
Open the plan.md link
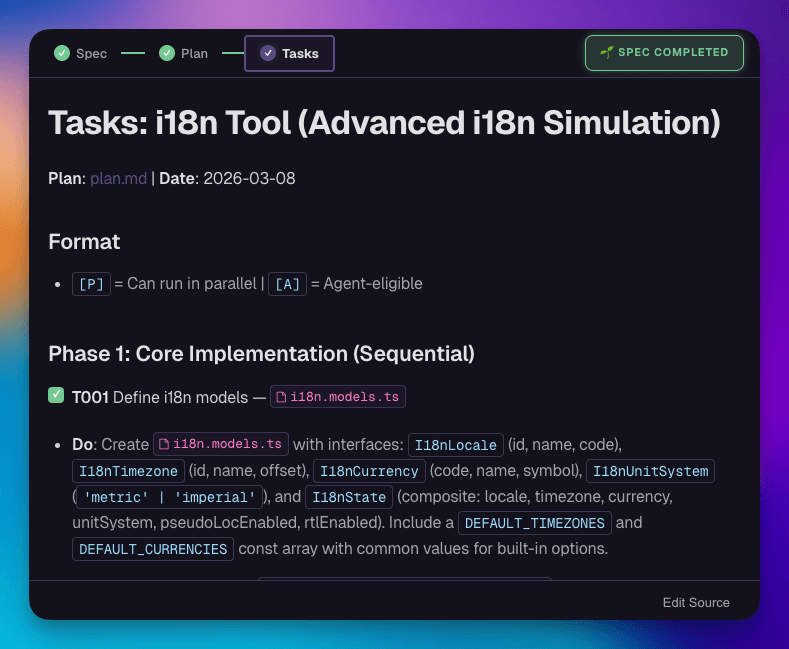click(118, 178)
